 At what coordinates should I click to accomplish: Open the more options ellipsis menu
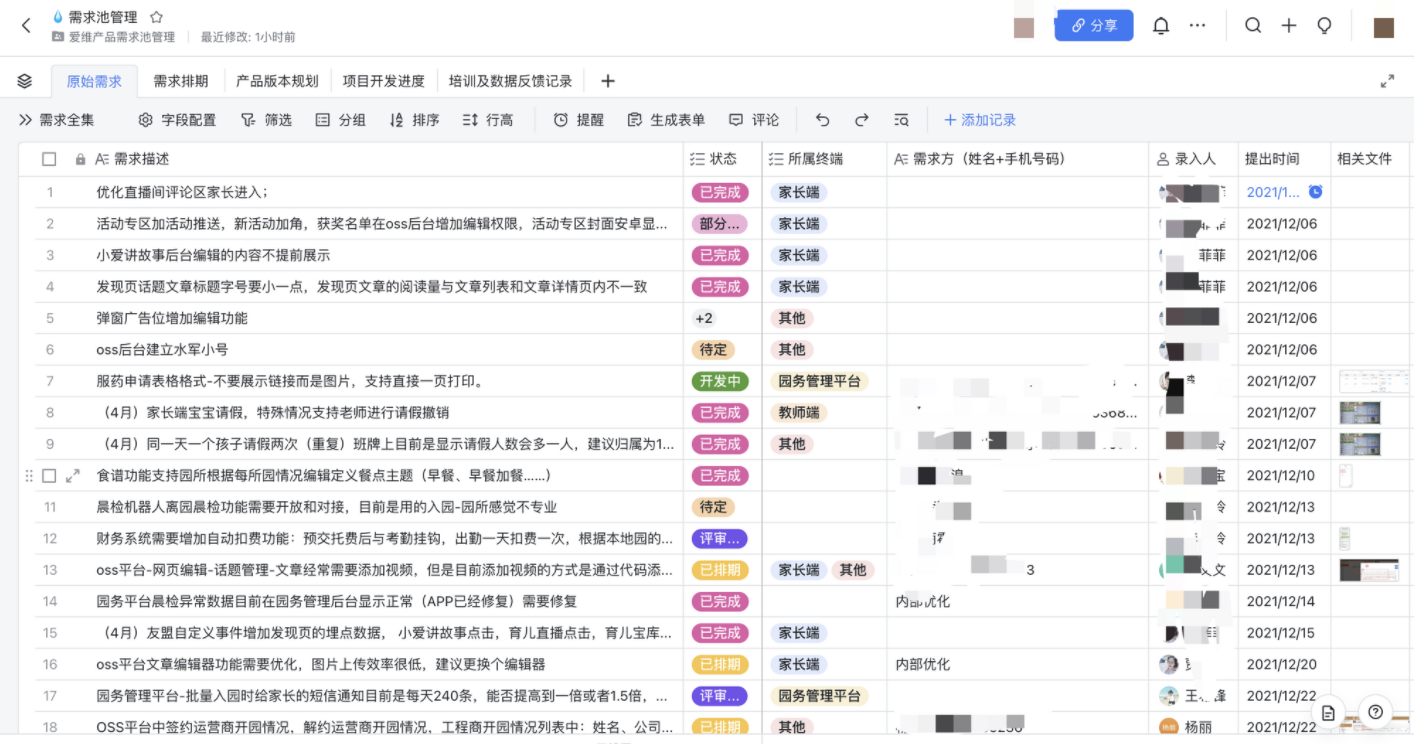tap(1197, 26)
